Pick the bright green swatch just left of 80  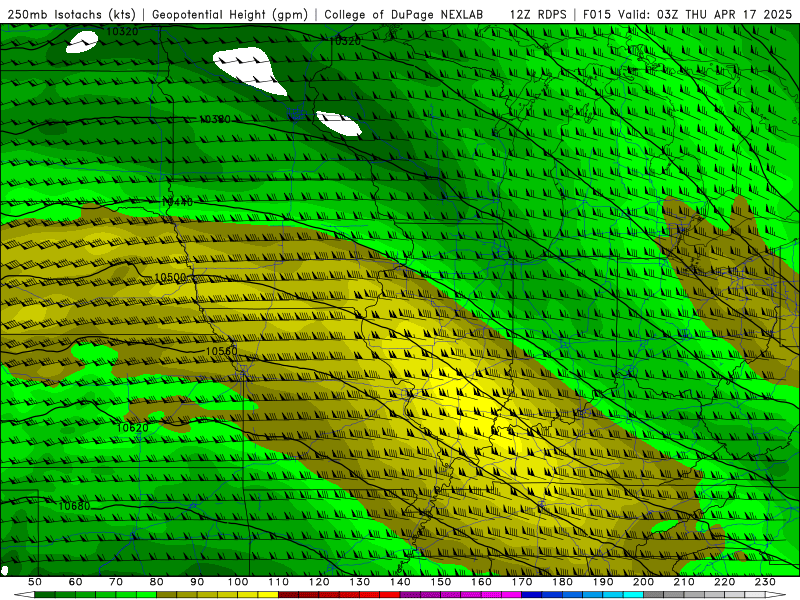146,595
